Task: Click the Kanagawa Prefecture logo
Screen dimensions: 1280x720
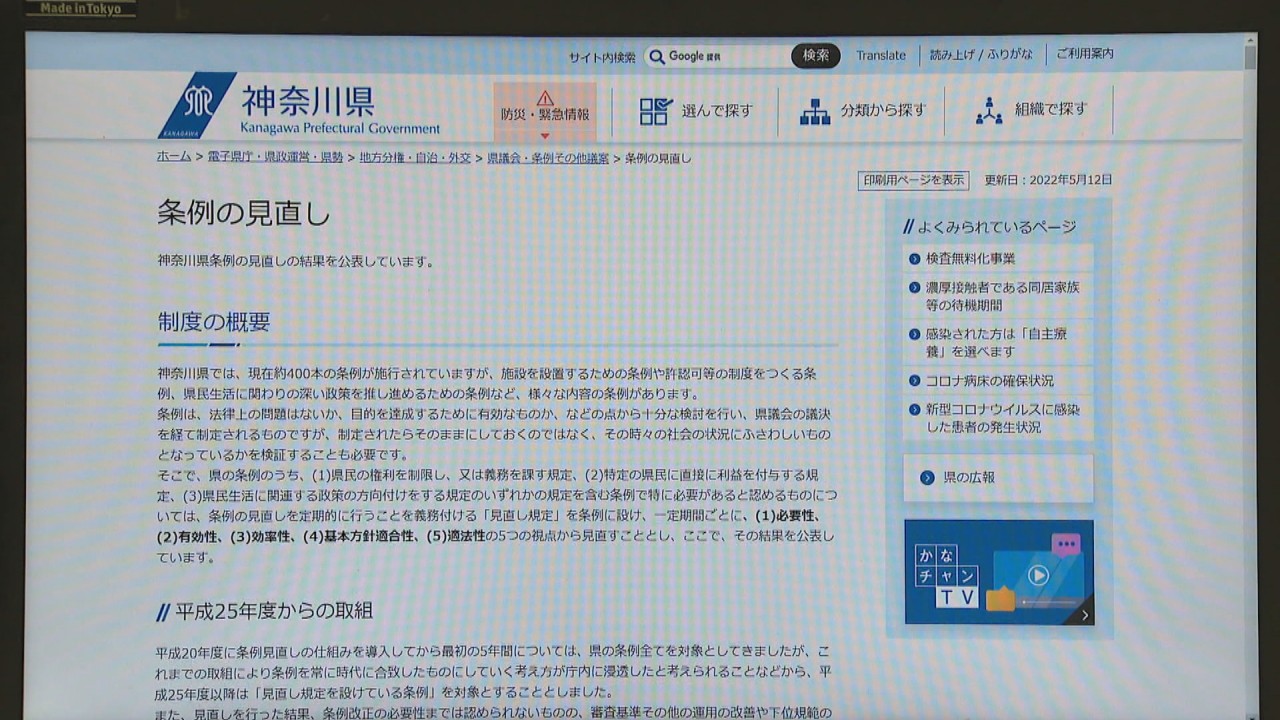Action: click(x=197, y=105)
